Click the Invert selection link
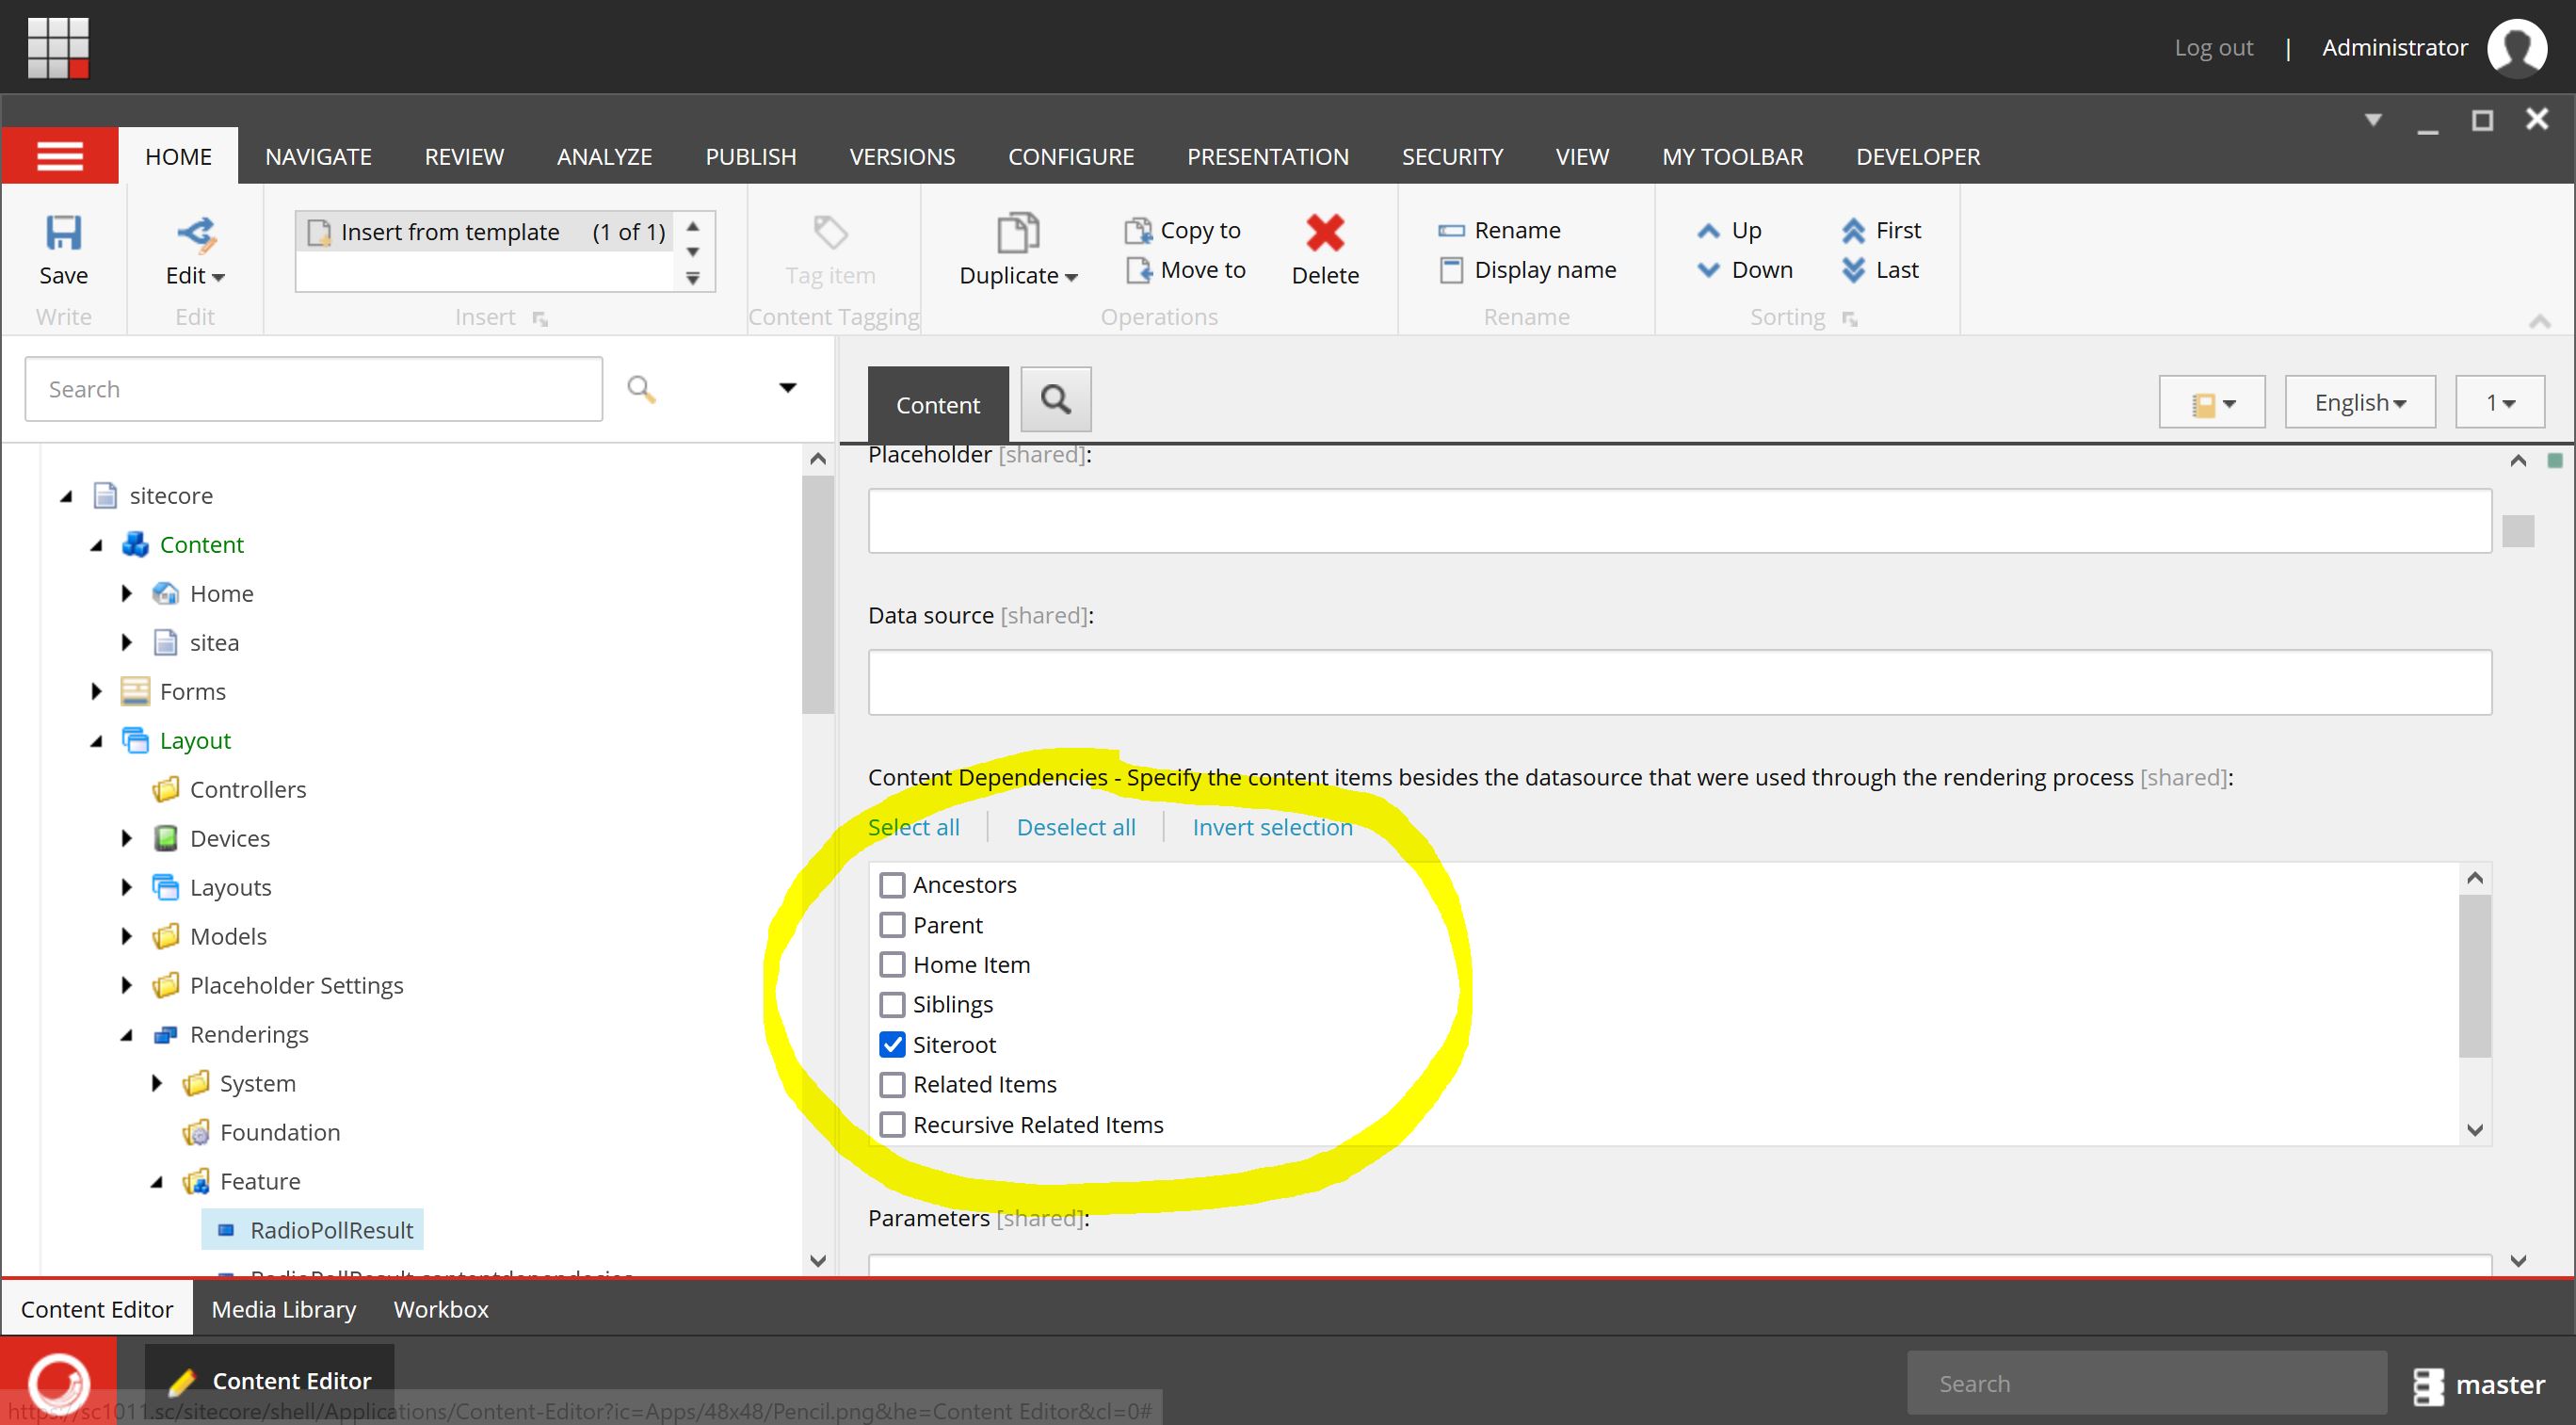This screenshot has width=2576, height=1425. [1272, 828]
